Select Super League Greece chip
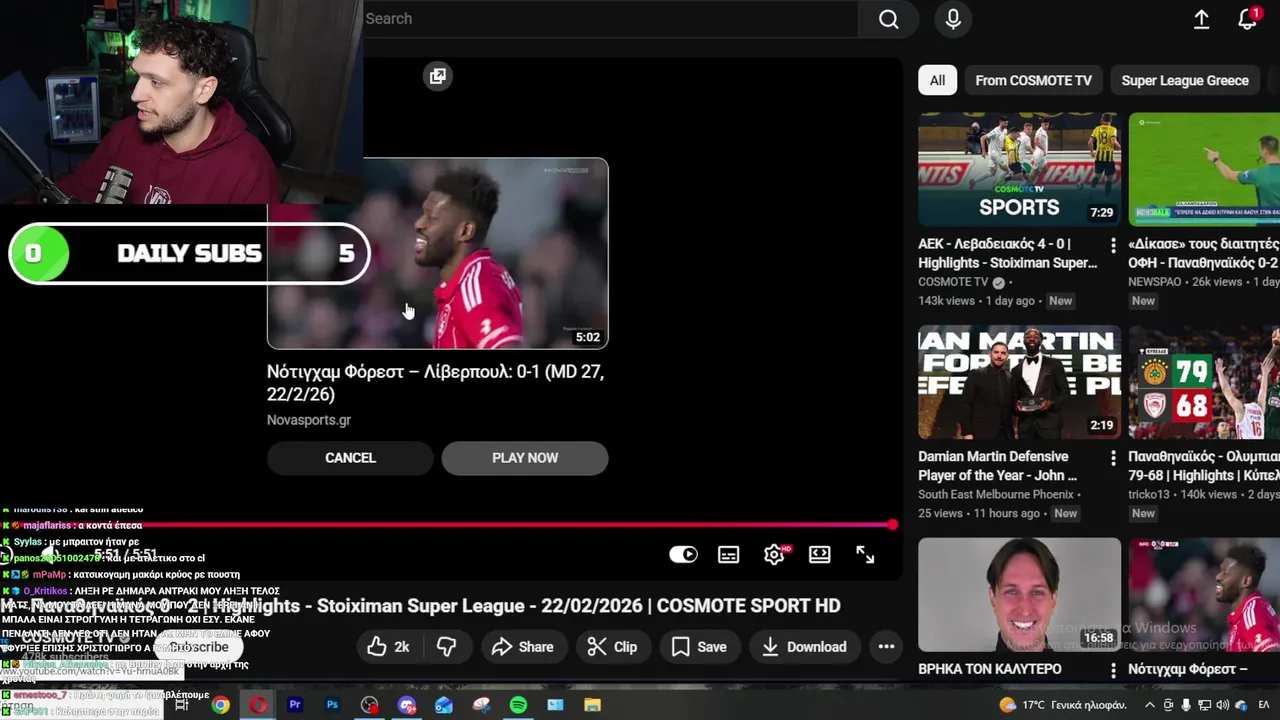Image resolution: width=1280 pixels, height=720 pixels. point(1185,80)
